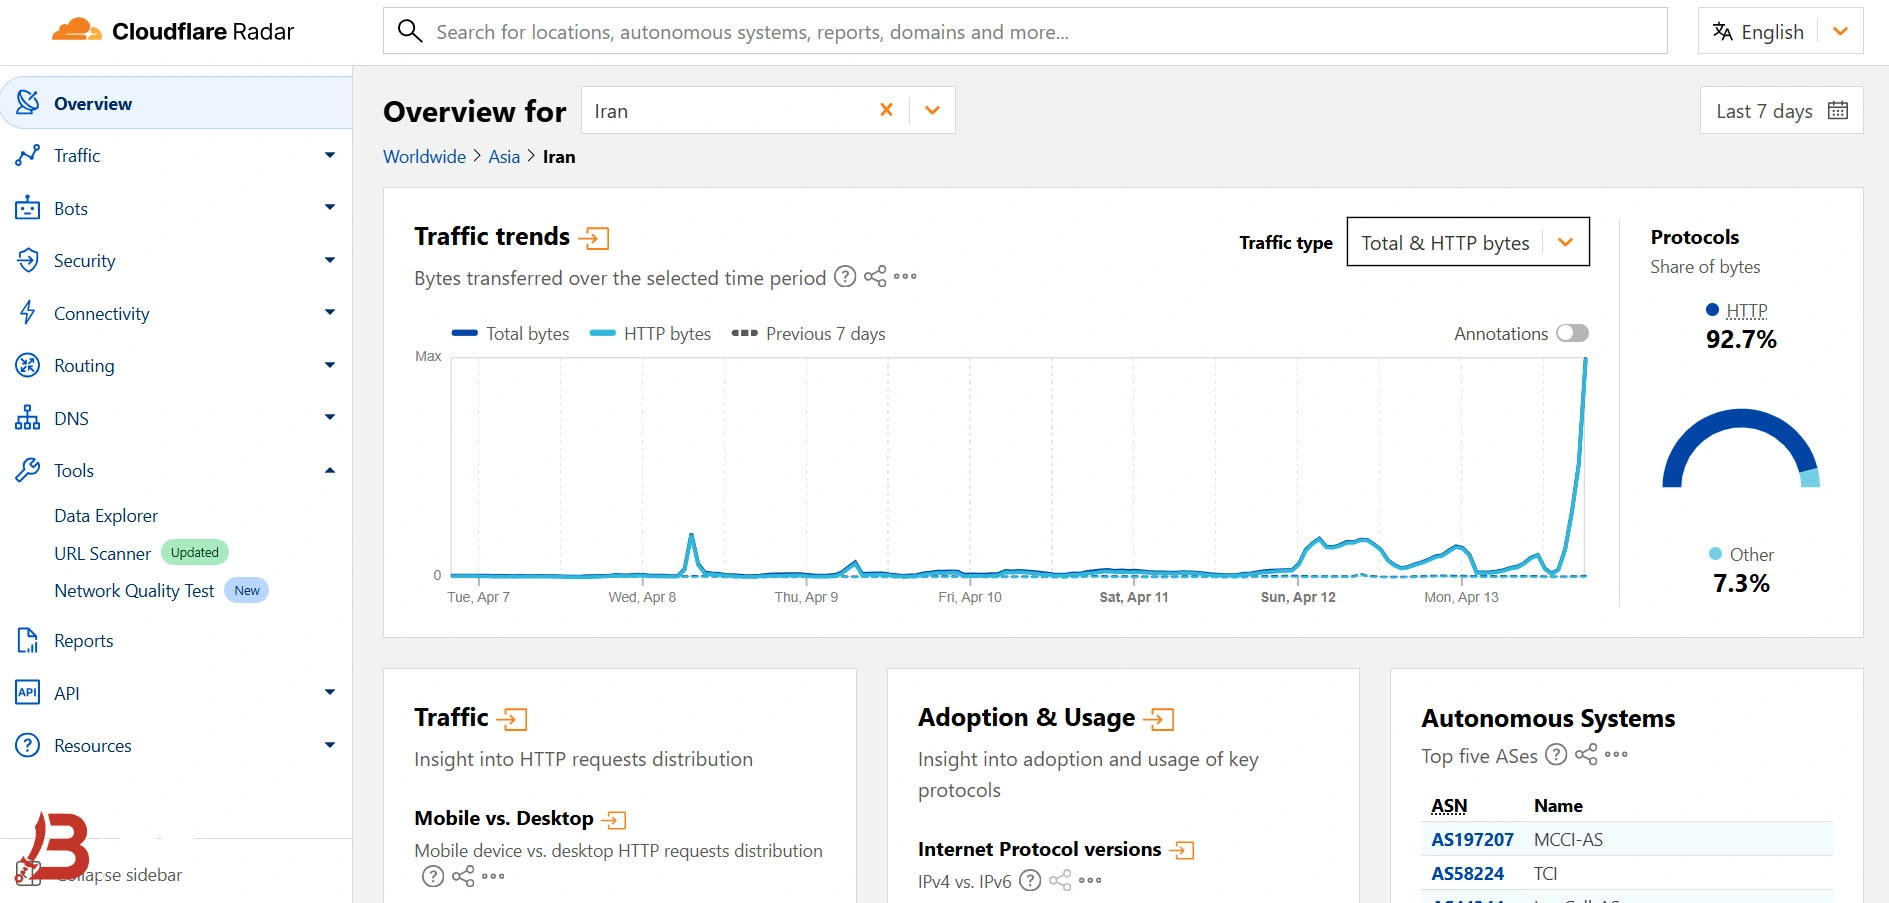The height and width of the screenshot is (903, 1889).
Task: Open more options for Traffic trends chart
Action: pyautogui.click(x=905, y=277)
